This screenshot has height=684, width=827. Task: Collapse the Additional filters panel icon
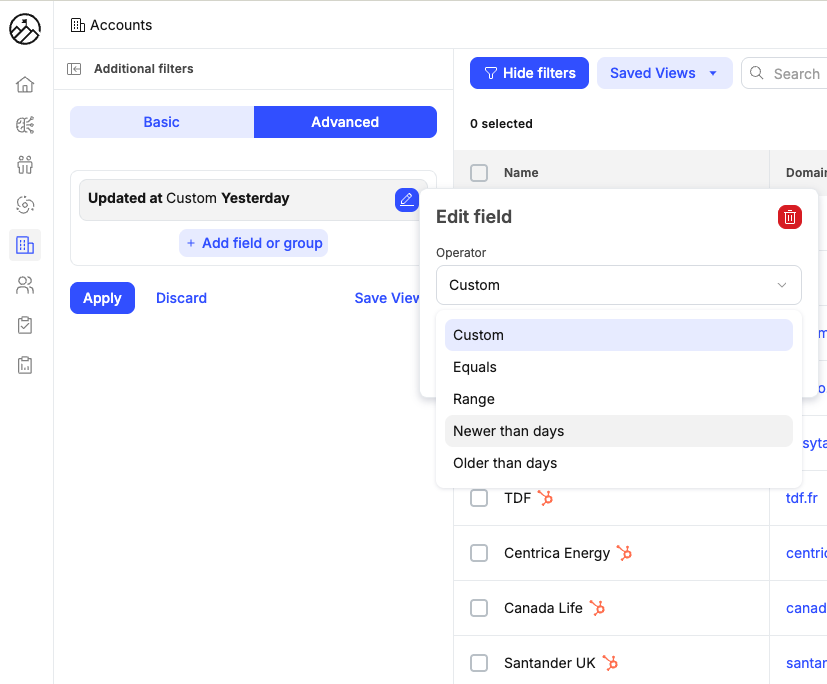point(74,69)
